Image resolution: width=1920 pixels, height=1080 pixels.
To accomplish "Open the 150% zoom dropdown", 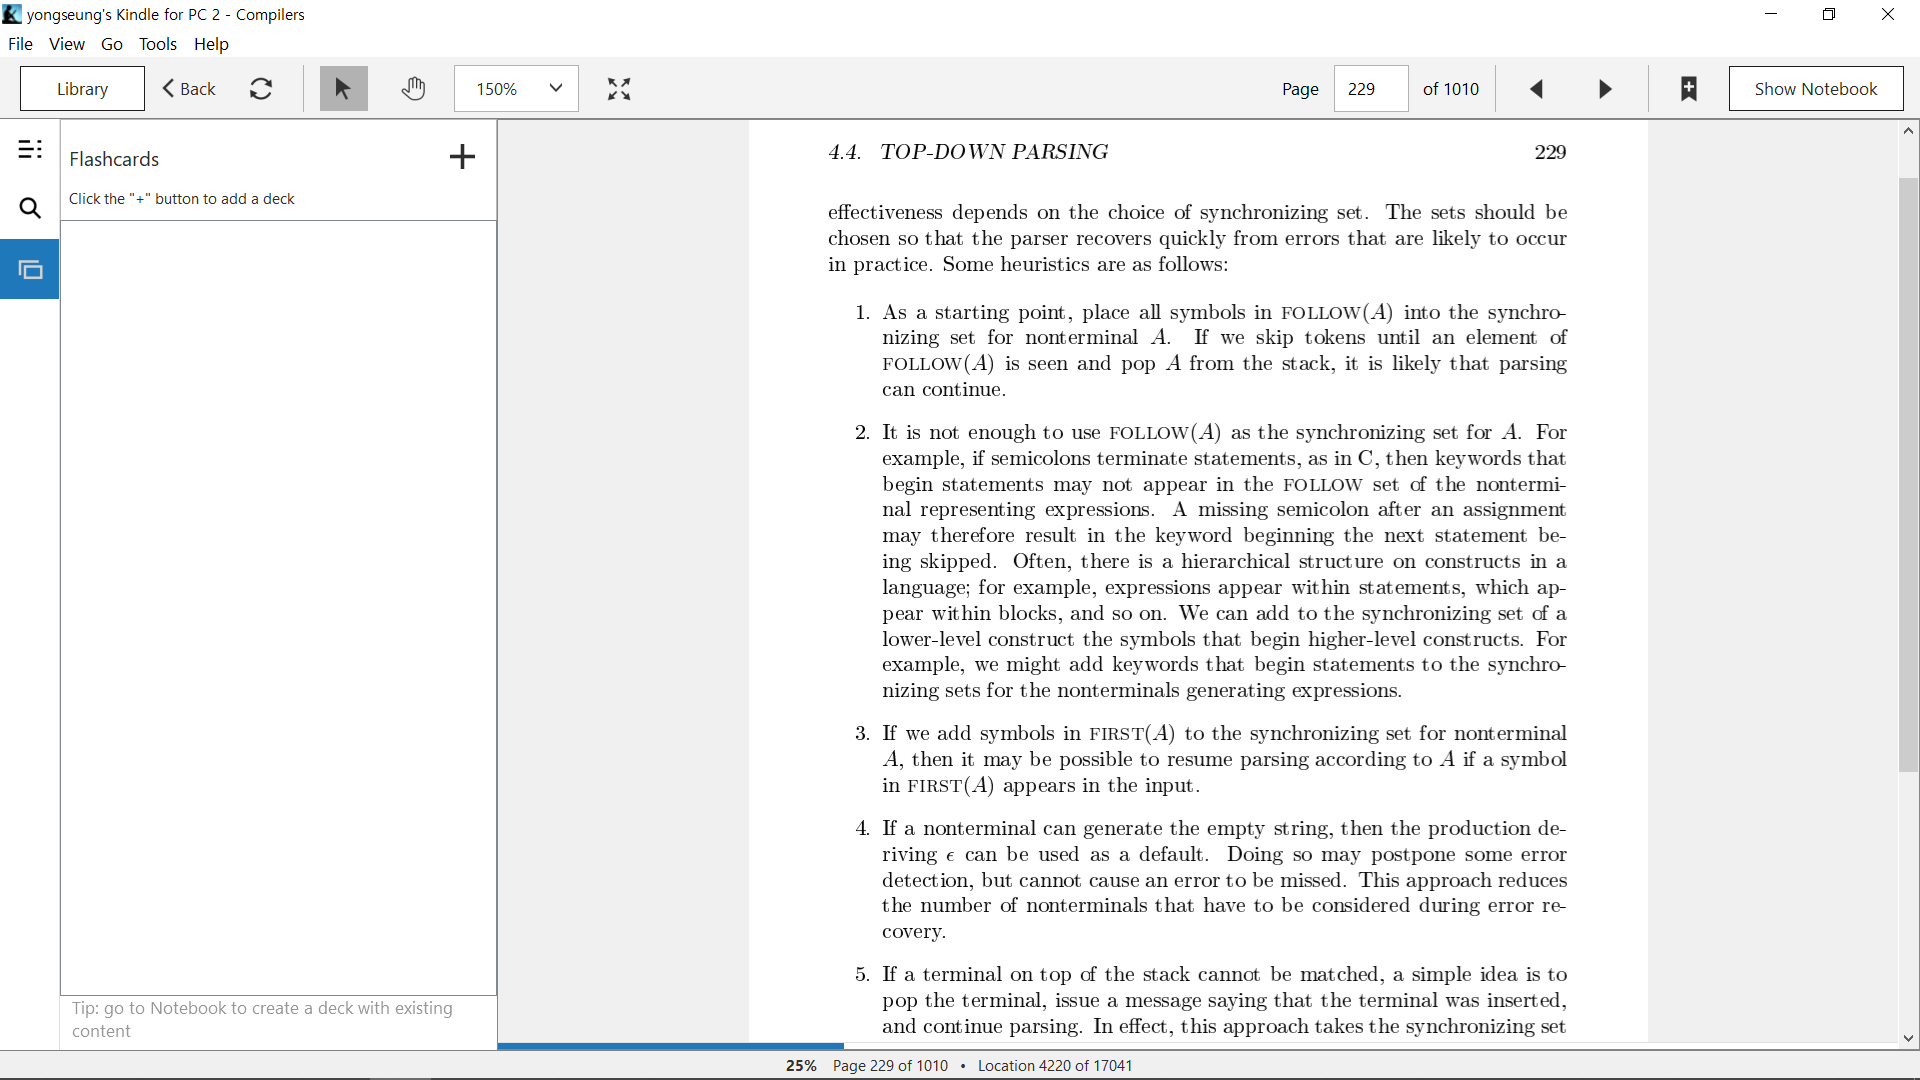I will point(516,89).
